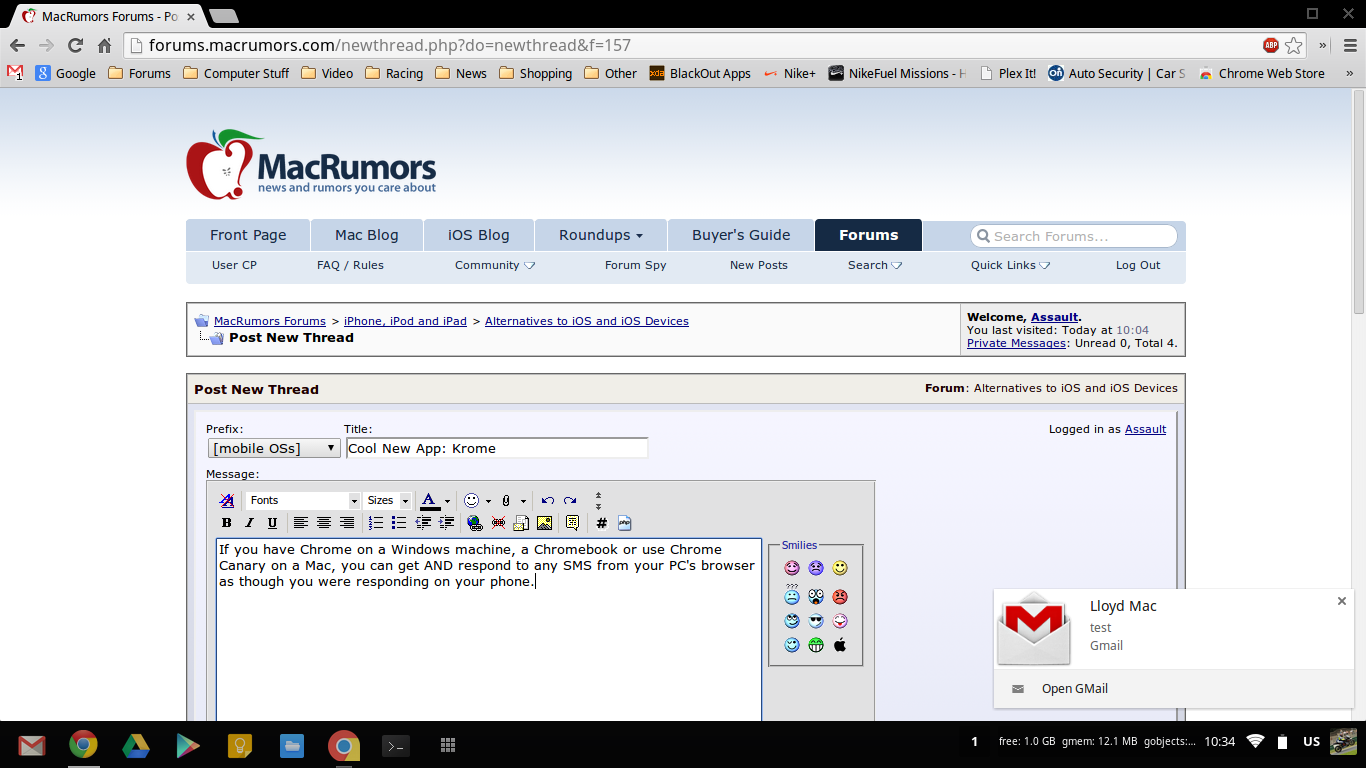Expand the Roundups navigation menu
The height and width of the screenshot is (768, 1366).
(600, 235)
